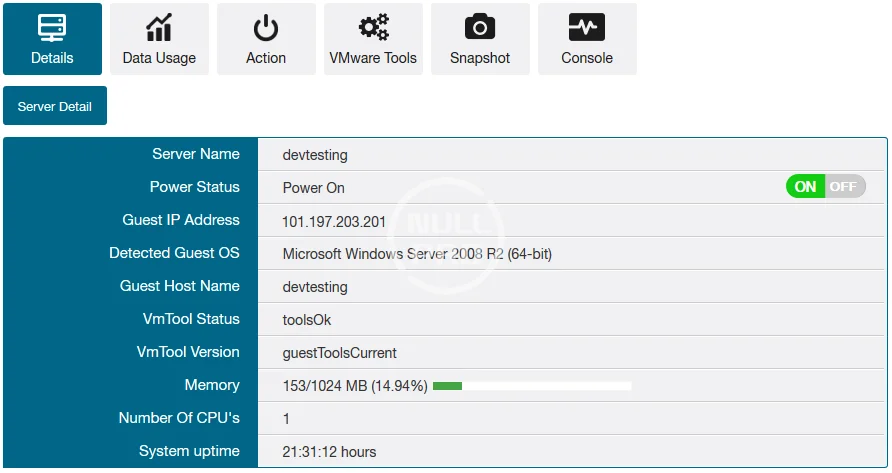The image size is (892, 473).
Task: Click the power symbol icon above Action
Action: [x=266, y=27]
